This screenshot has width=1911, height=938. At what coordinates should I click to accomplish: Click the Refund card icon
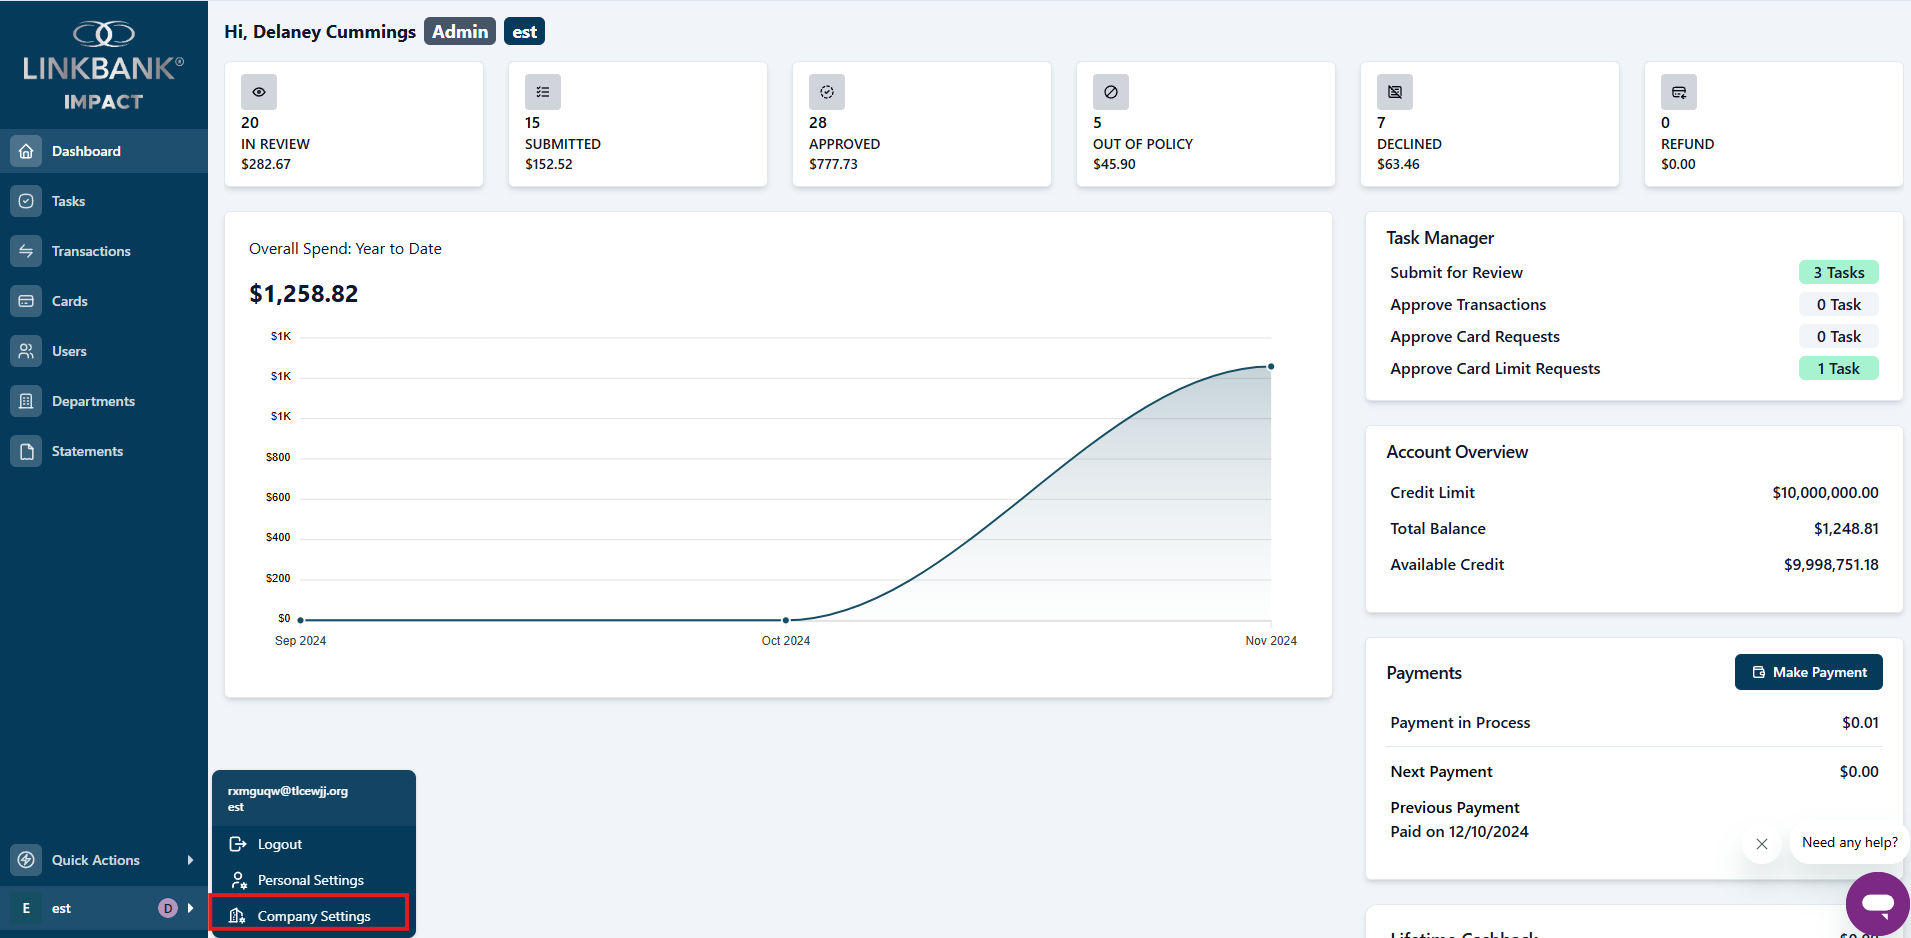tap(1679, 92)
